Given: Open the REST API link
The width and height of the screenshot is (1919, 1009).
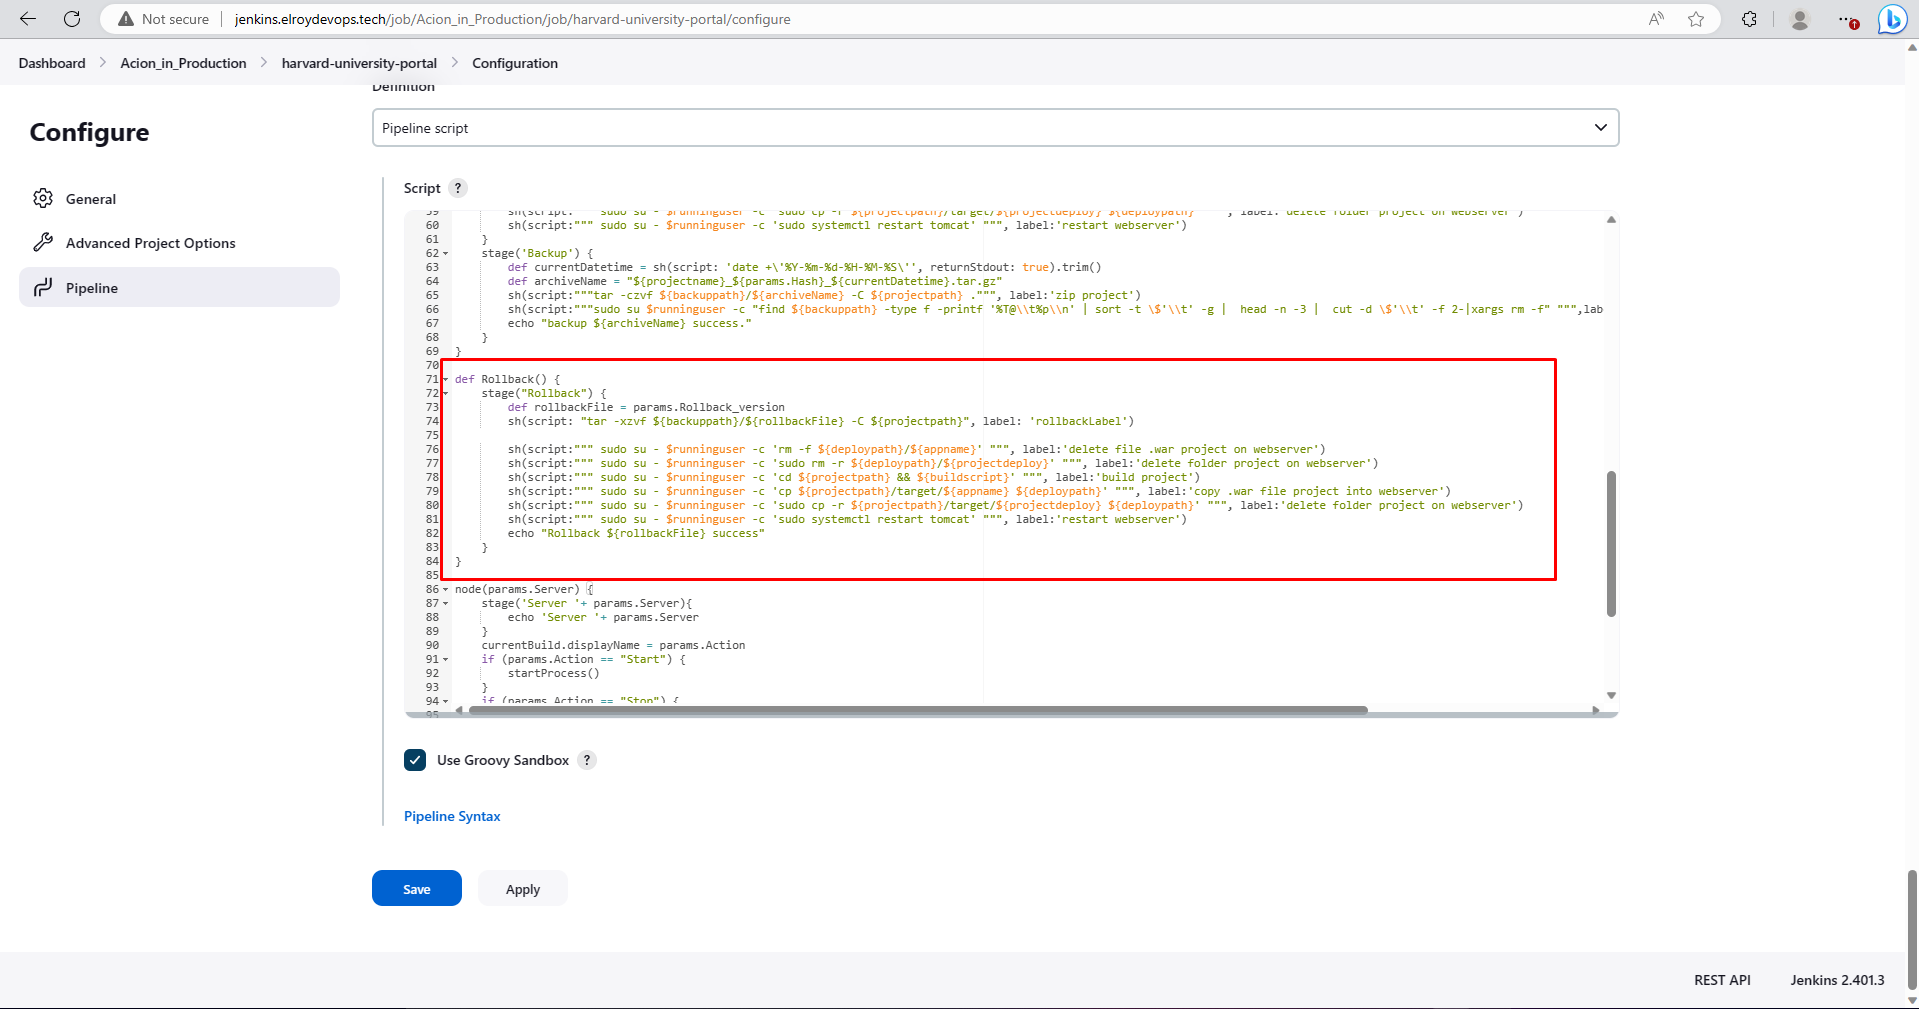Looking at the screenshot, I should (x=1722, y=980).
